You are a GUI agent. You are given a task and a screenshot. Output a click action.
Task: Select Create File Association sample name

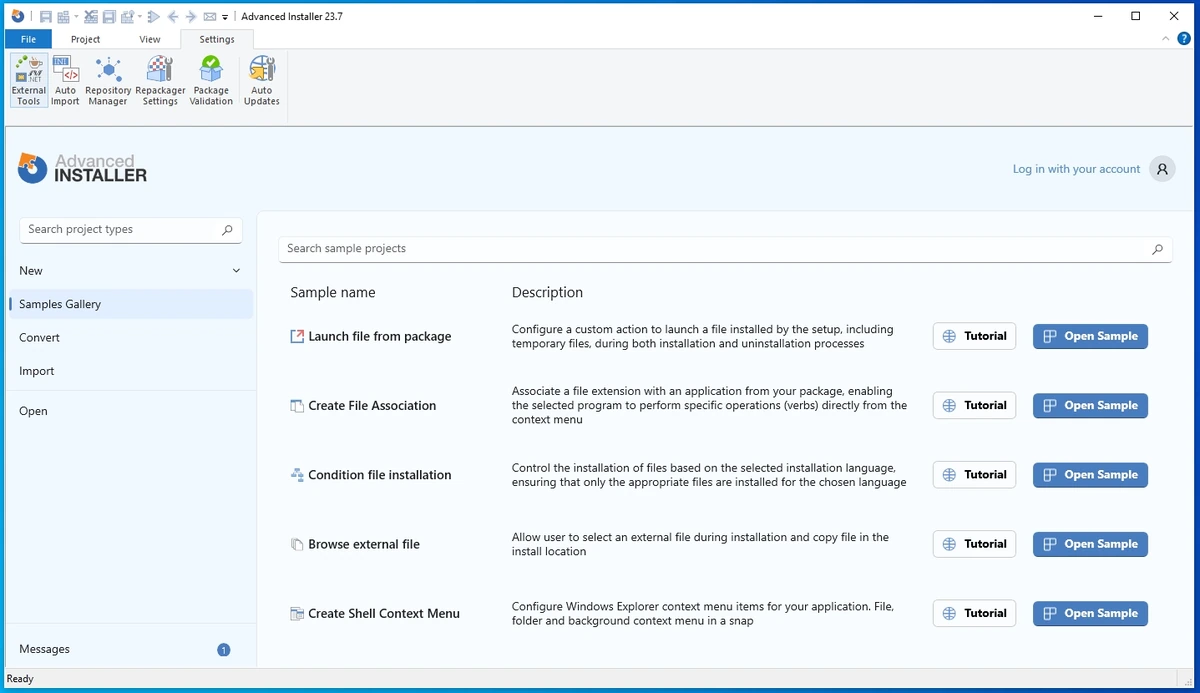(372, 406)
